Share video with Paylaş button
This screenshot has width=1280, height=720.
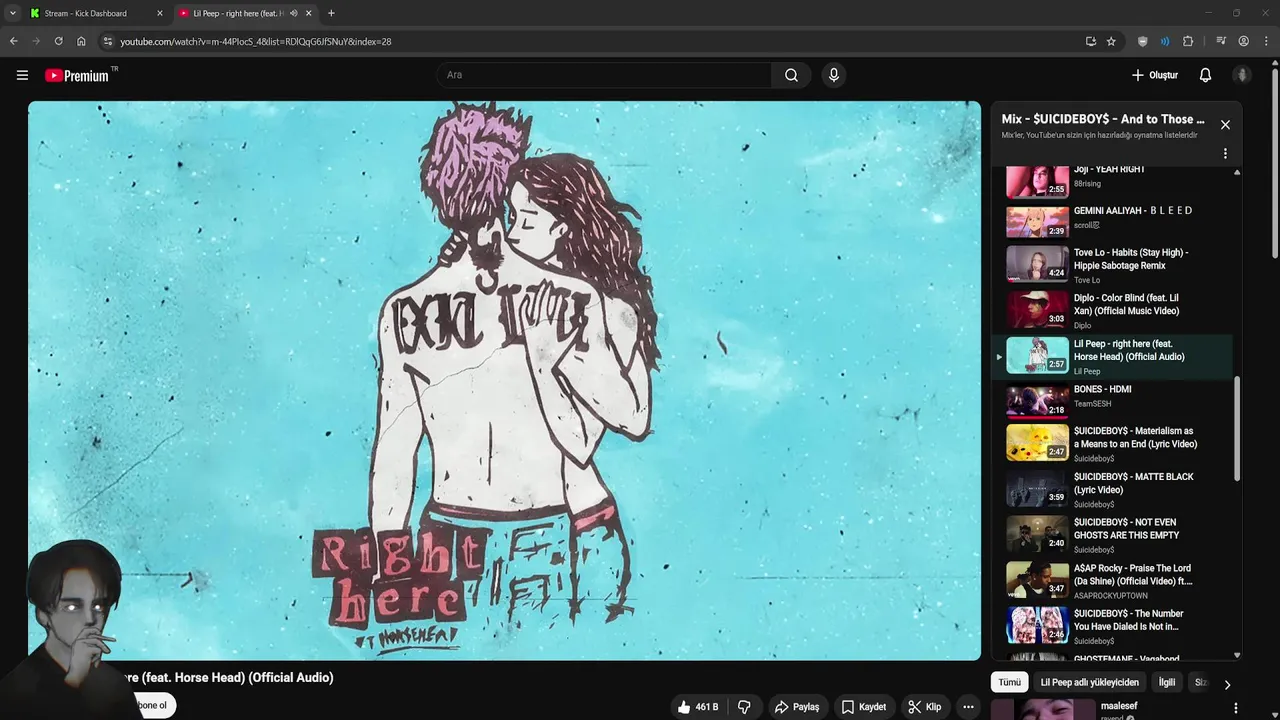797,707
